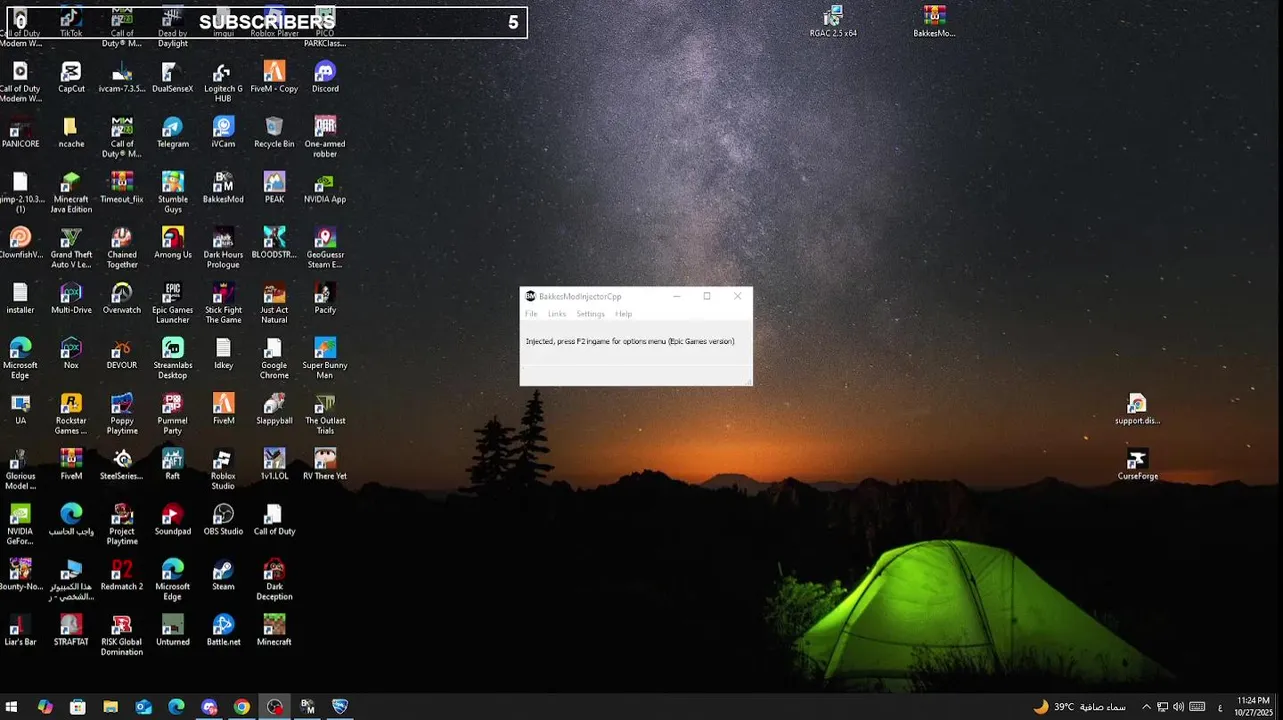Switch to Rocket League on the taskbar
The image size is (1283, 720).
point(340,707)
